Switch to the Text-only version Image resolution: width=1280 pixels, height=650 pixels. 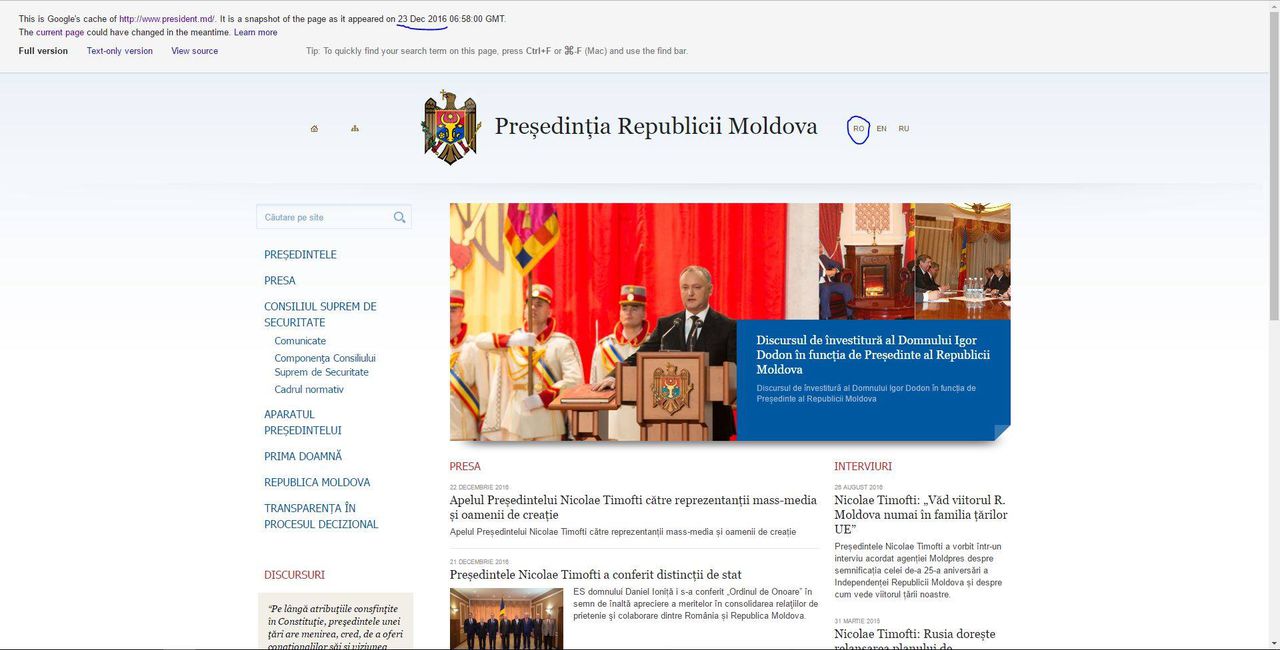pos(120,51)
